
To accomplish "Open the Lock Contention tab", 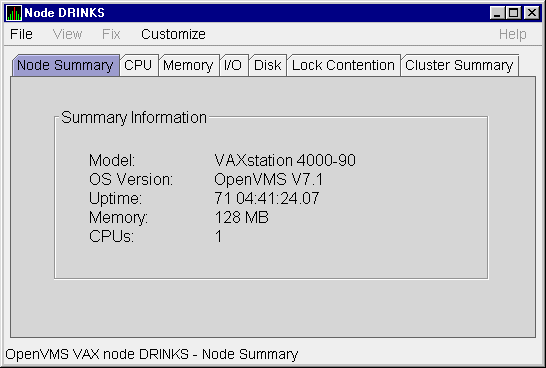I will click(343, 65).
